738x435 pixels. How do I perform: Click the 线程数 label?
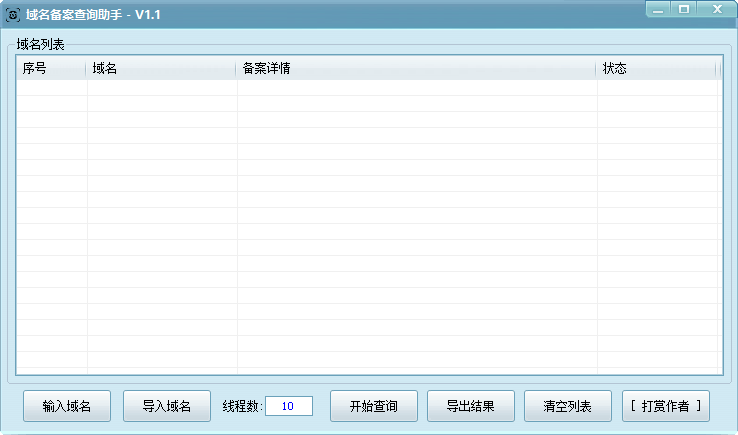(x=242, y=406)
